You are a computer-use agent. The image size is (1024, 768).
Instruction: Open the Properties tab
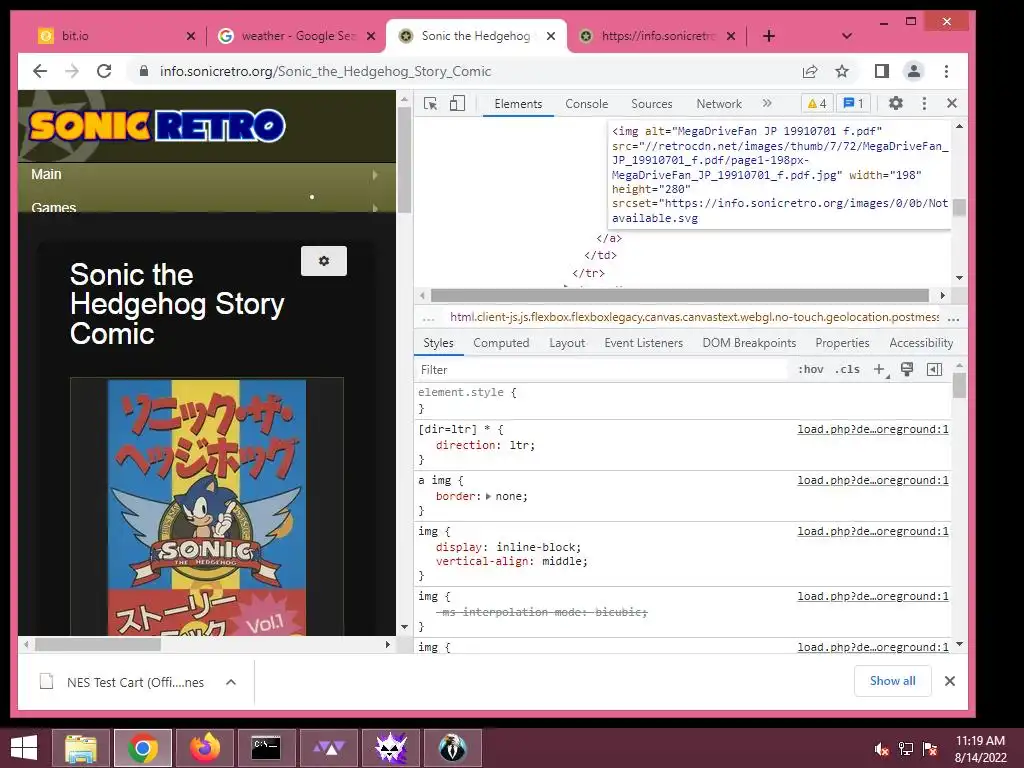[x=842, y=343]
